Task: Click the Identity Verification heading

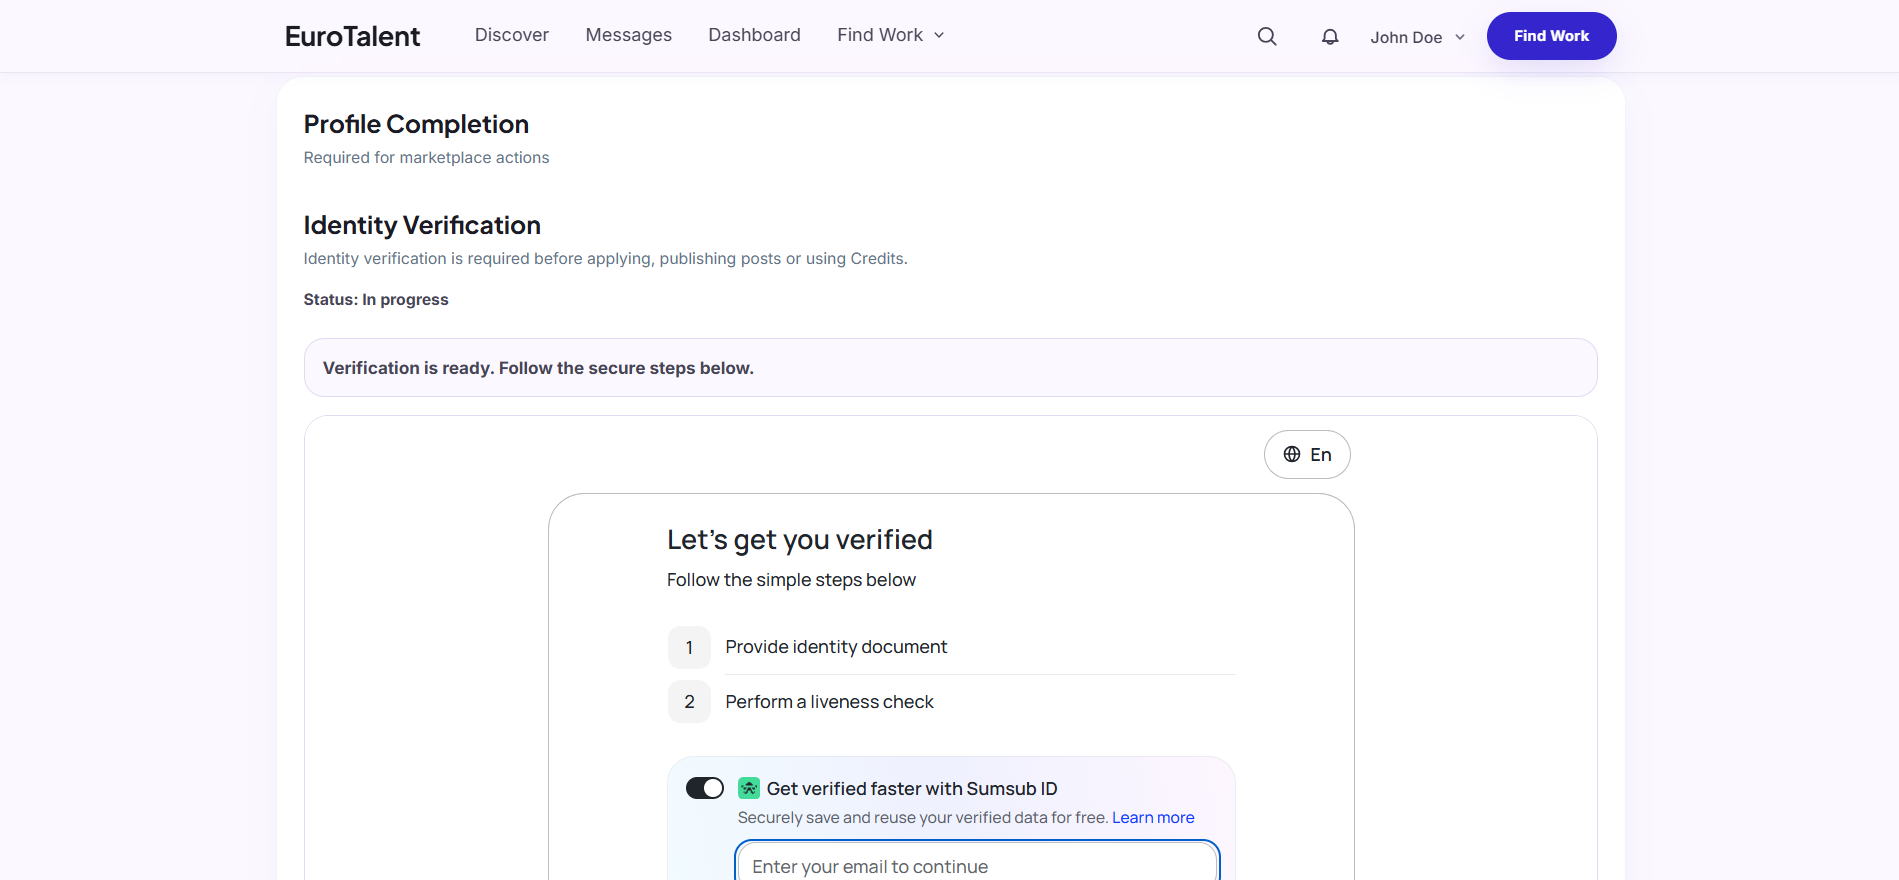Action: click(422, 225)
